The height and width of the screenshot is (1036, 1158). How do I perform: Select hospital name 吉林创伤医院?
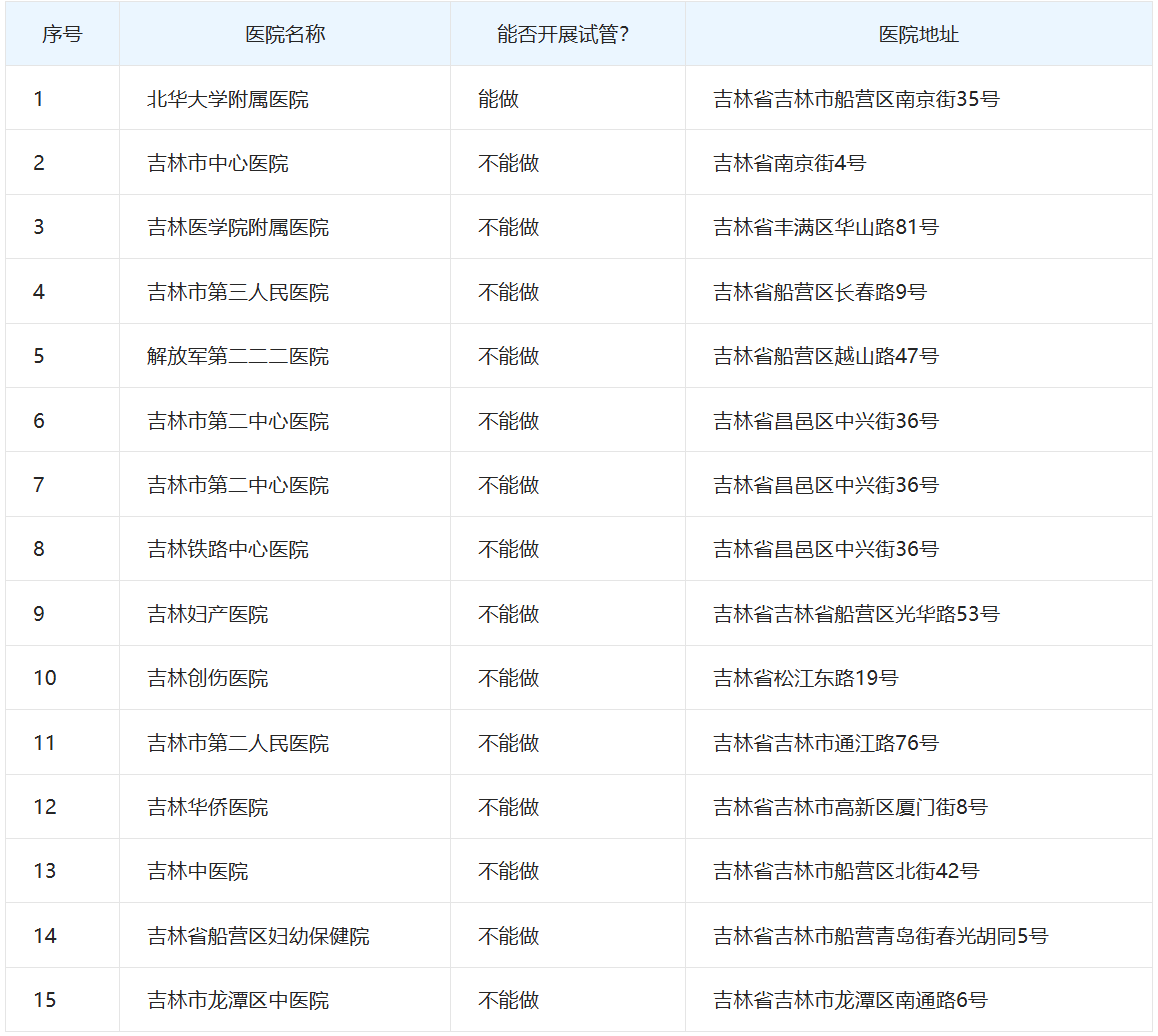click(x=208, y=679)
